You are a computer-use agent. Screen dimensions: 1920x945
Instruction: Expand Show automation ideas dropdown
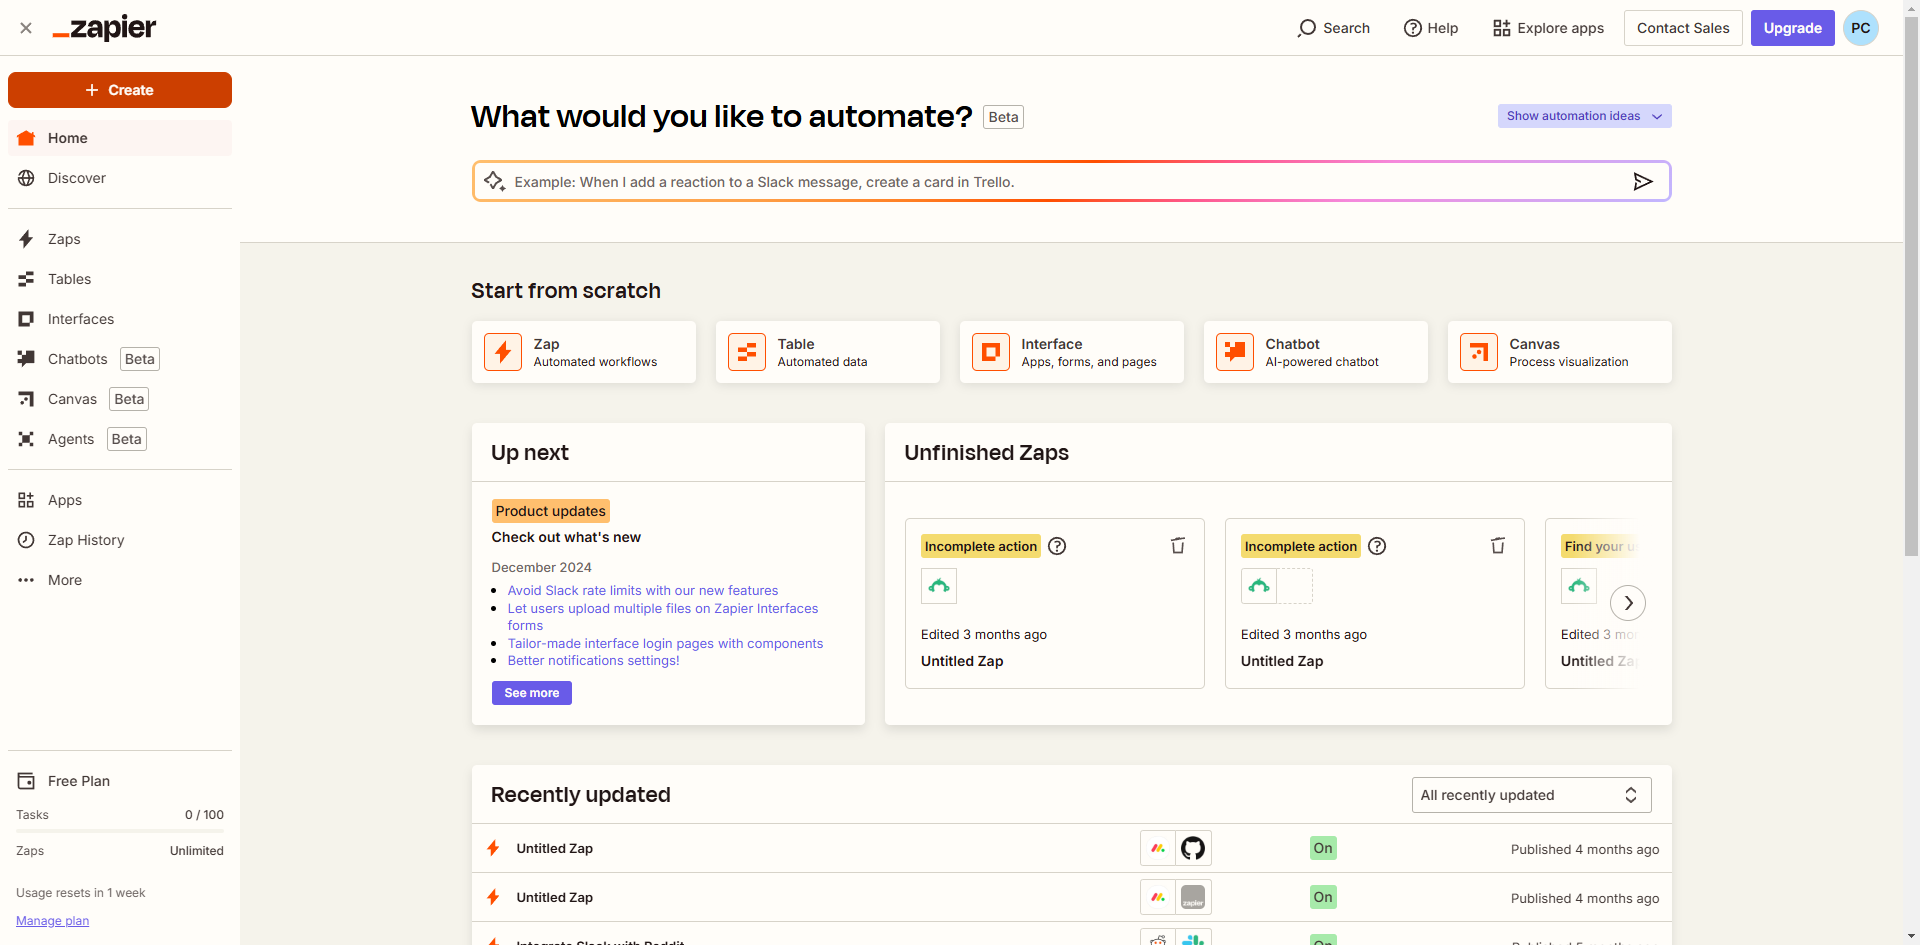pos(1584,116)
